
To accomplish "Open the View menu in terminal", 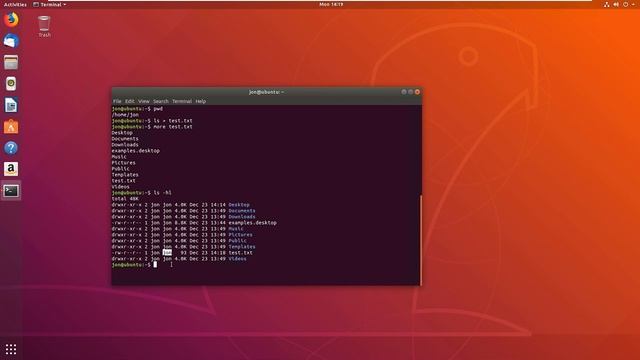I will click(x=144, y=101).
